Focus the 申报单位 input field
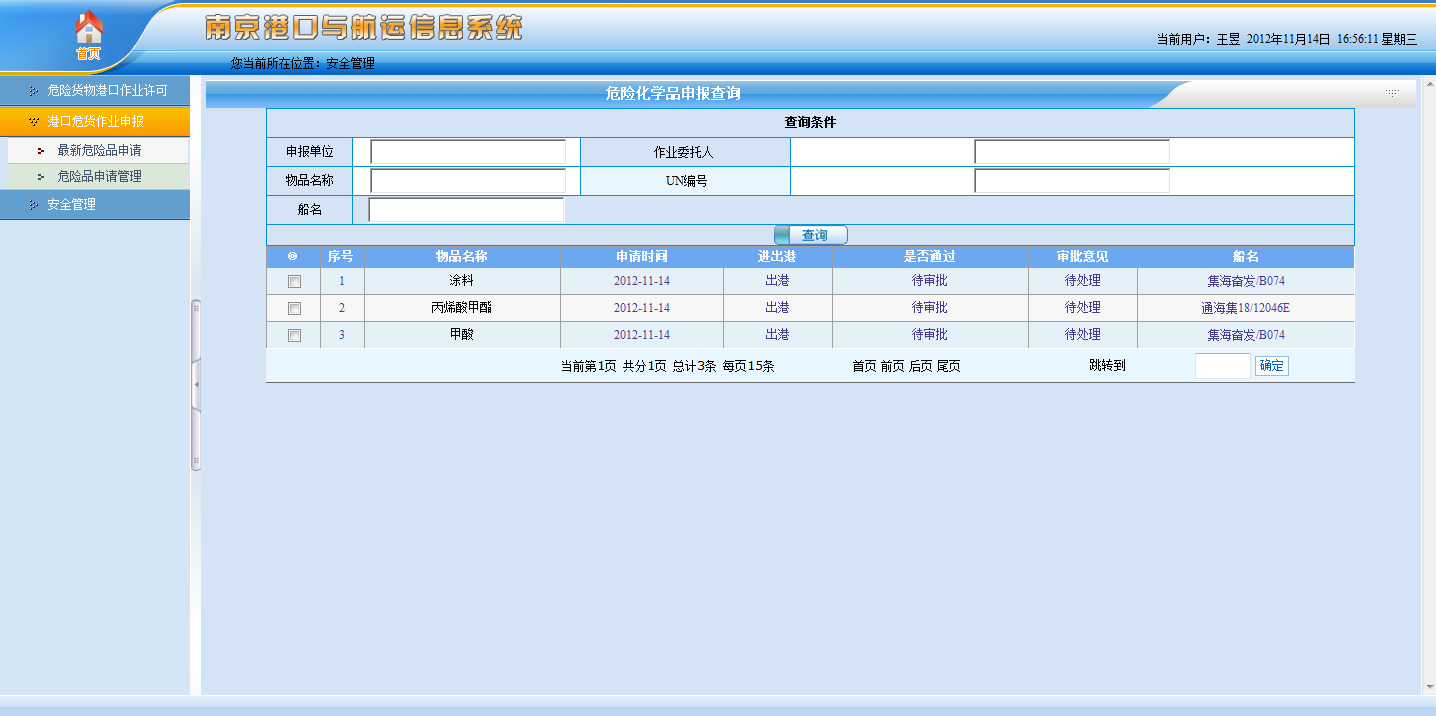The height and width of the screenshot is (716, 1436). click(468, 152)
